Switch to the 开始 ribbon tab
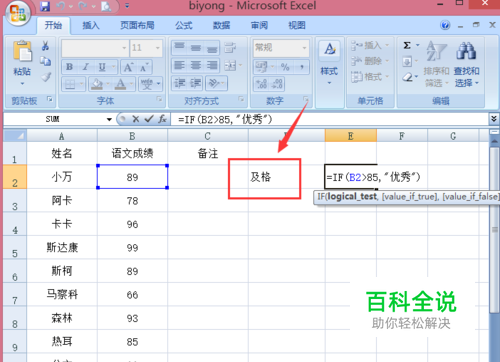This screenshot has height=362, width=500. click(53, 25)
